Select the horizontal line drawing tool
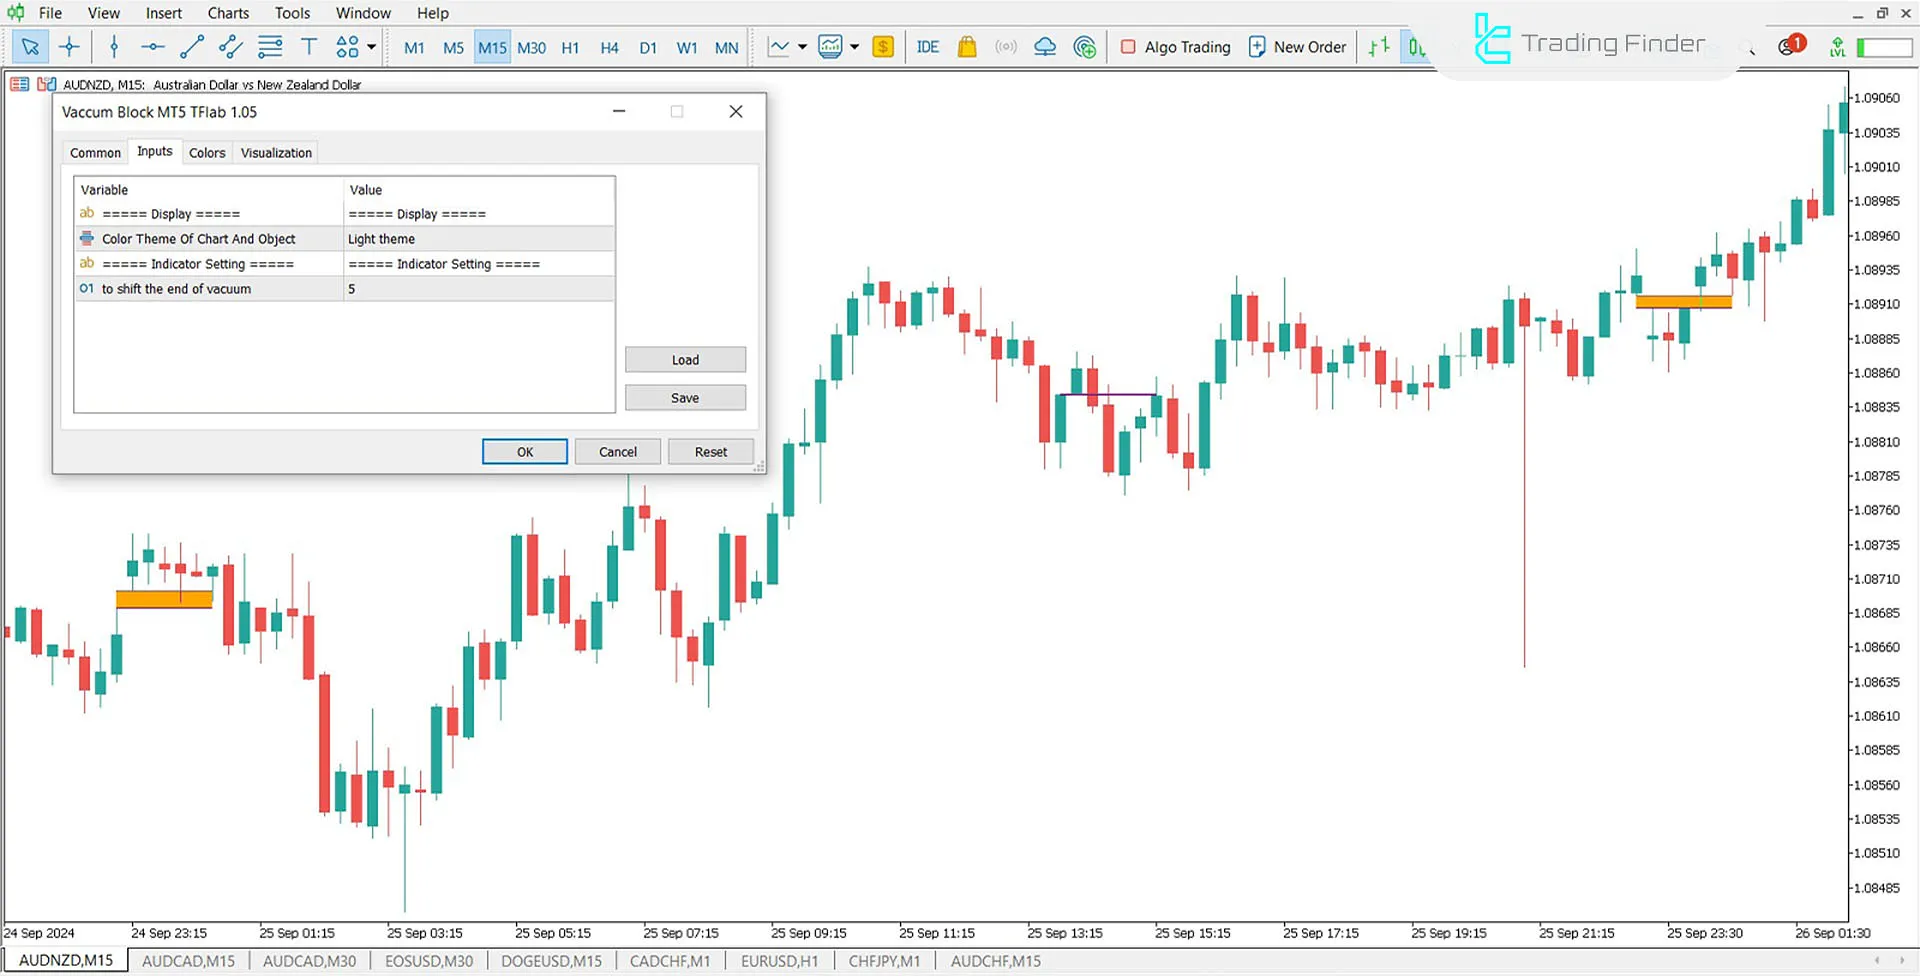This screenshot has height=976, width=1920. click(152, 47)
